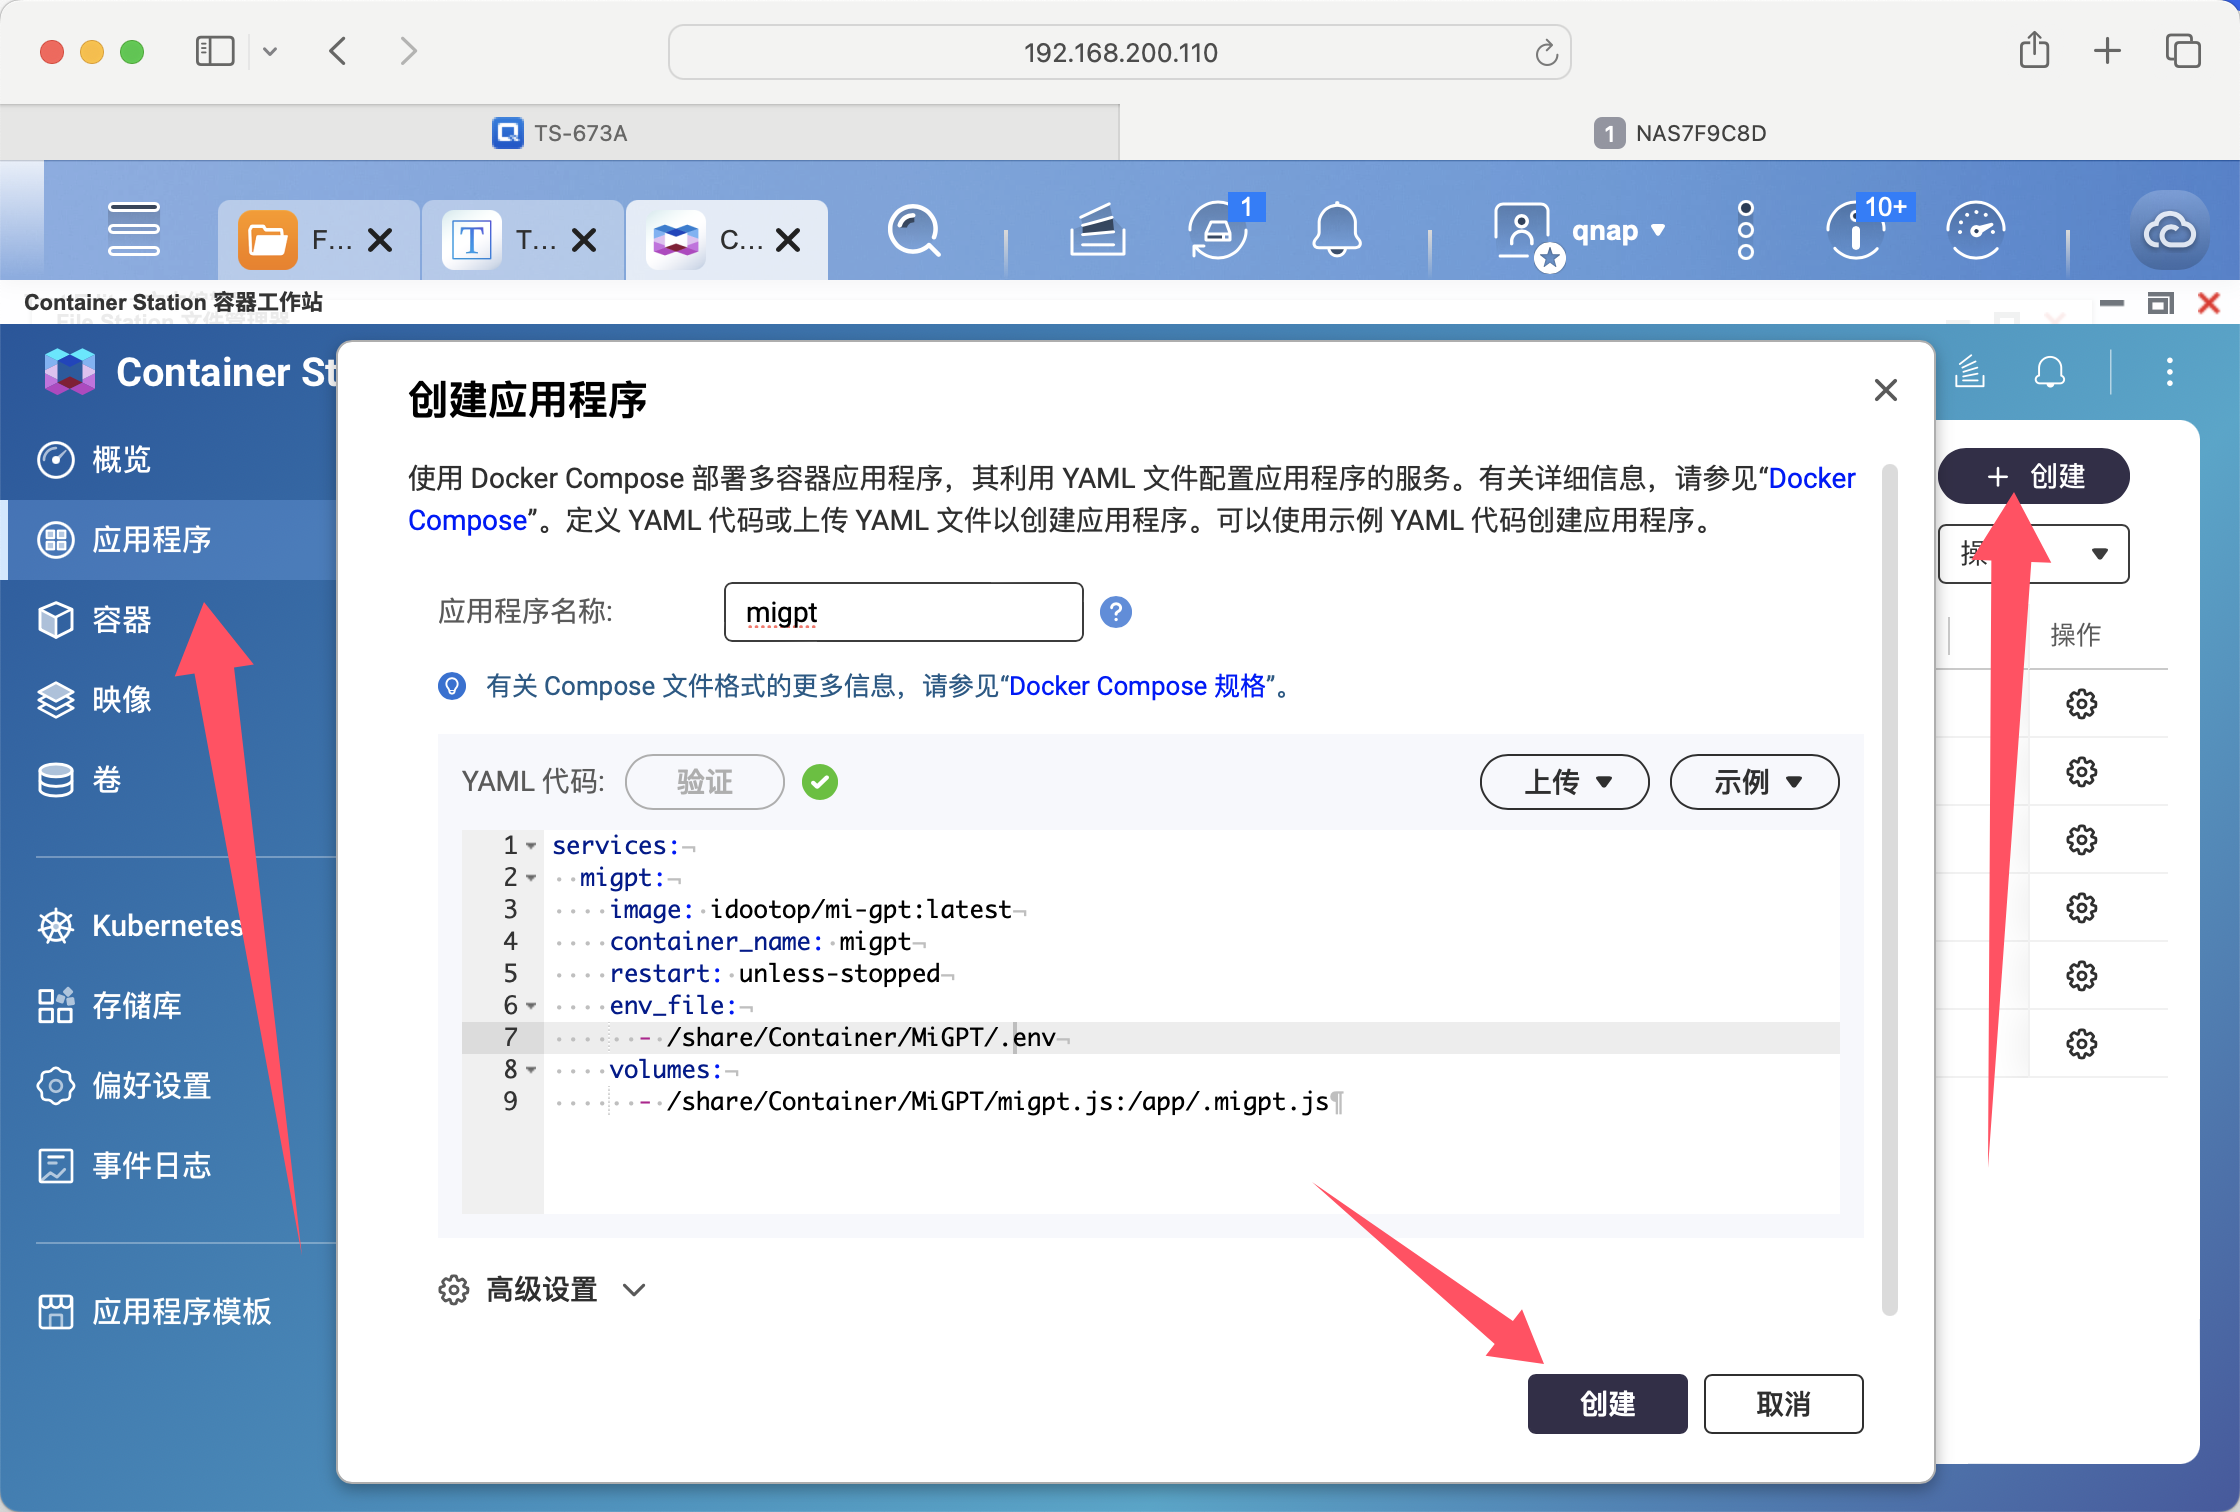This screenshot has width=2240, height=1512.
Task: Click the application name input field
Action: coord(904,612)
